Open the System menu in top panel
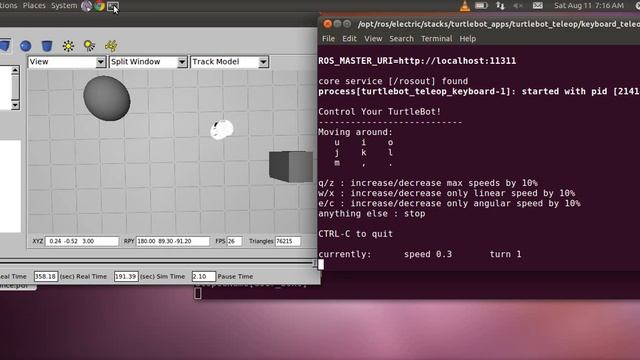 coord(64,6)
